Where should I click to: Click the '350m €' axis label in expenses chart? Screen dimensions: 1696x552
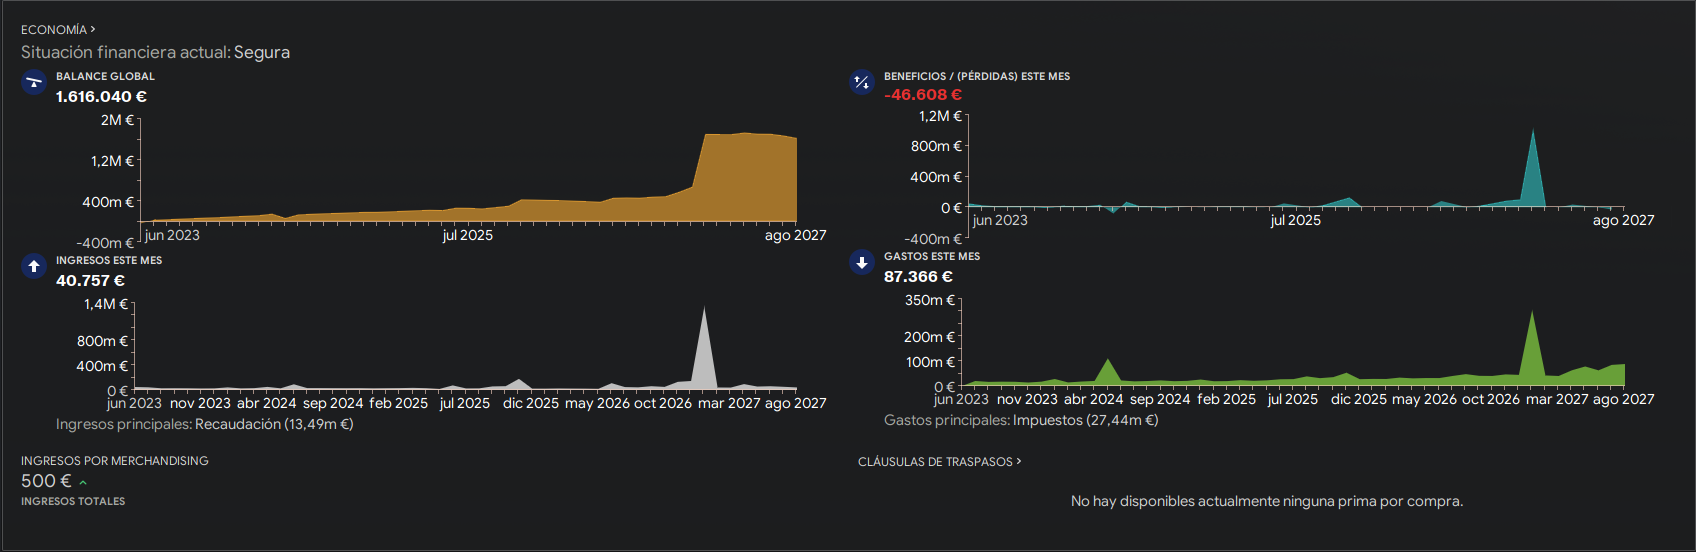point(930,300)
